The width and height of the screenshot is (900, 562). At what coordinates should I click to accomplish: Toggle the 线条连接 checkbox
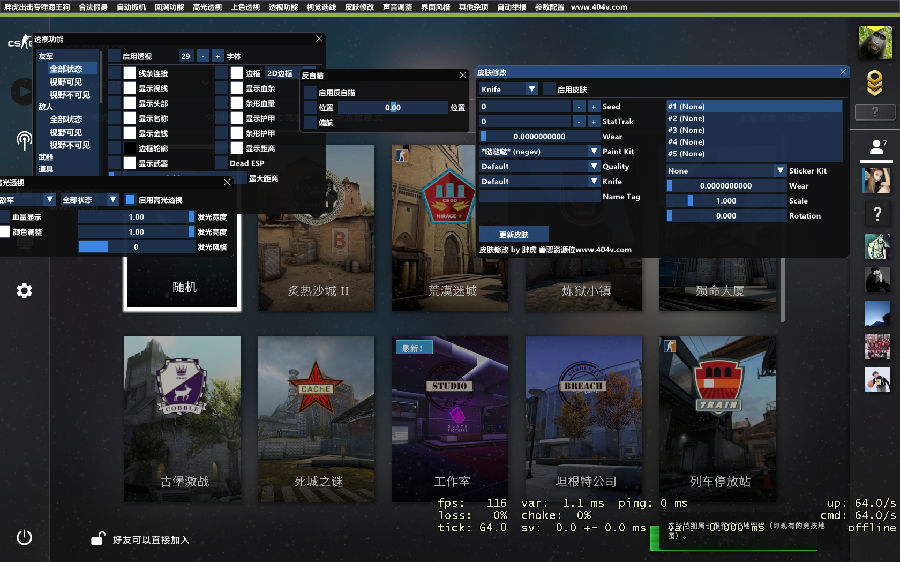coord(114,73)
